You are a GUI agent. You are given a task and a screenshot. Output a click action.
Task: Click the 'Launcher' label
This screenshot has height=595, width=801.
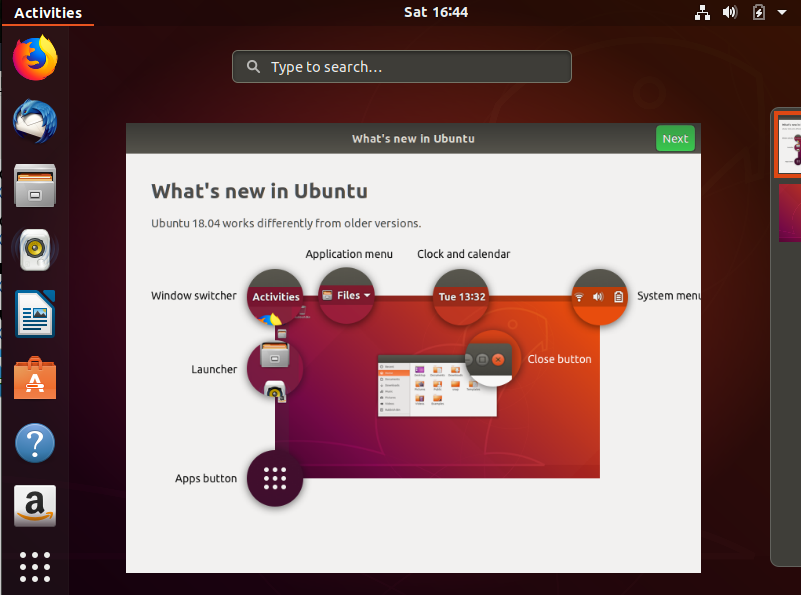pos(214,369)
